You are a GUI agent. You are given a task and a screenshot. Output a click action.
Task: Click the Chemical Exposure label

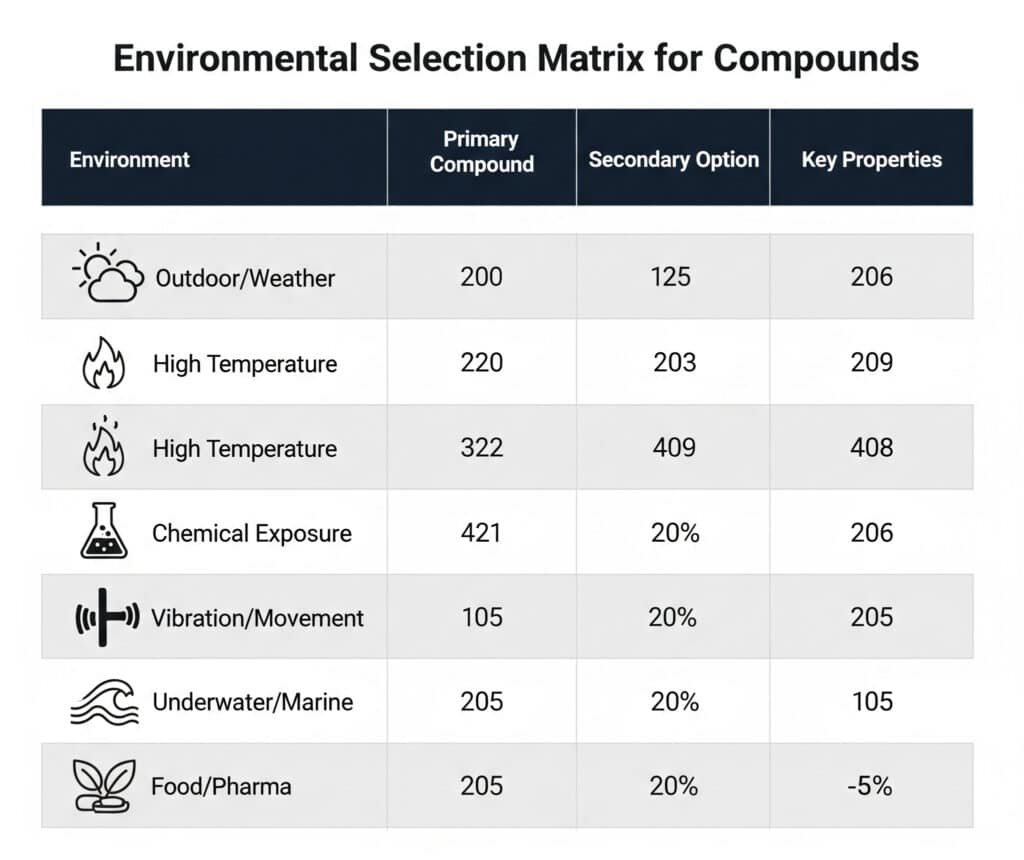click(251, 533)
